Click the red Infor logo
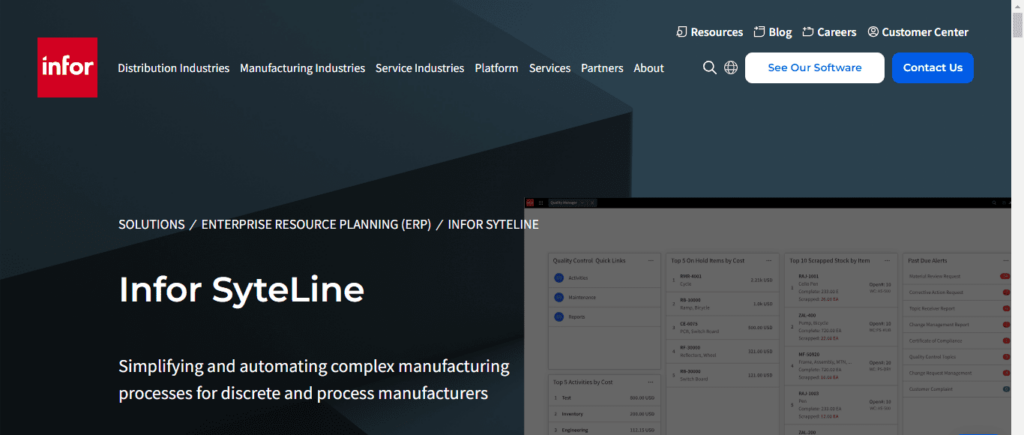This screenshot has height=435, width=1024. (x=67, y=67)
